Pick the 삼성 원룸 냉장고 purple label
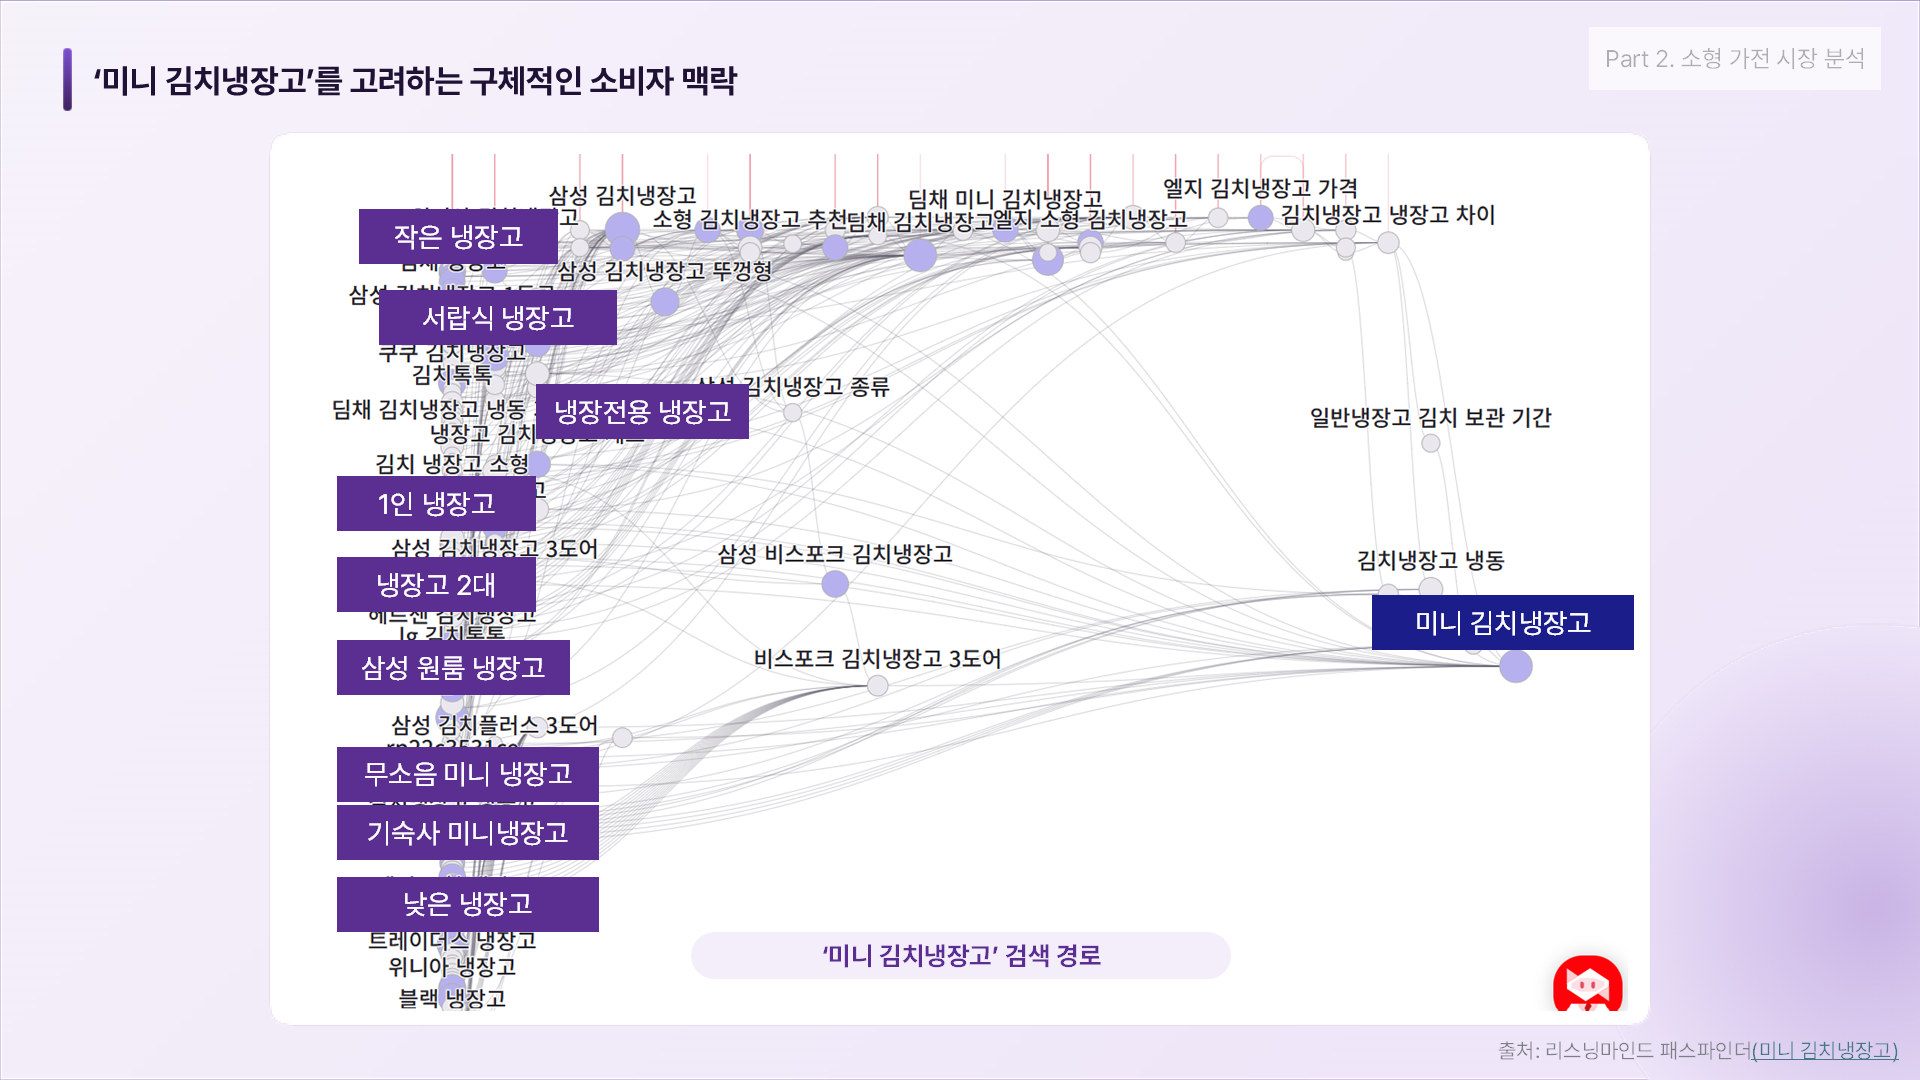 453,667
